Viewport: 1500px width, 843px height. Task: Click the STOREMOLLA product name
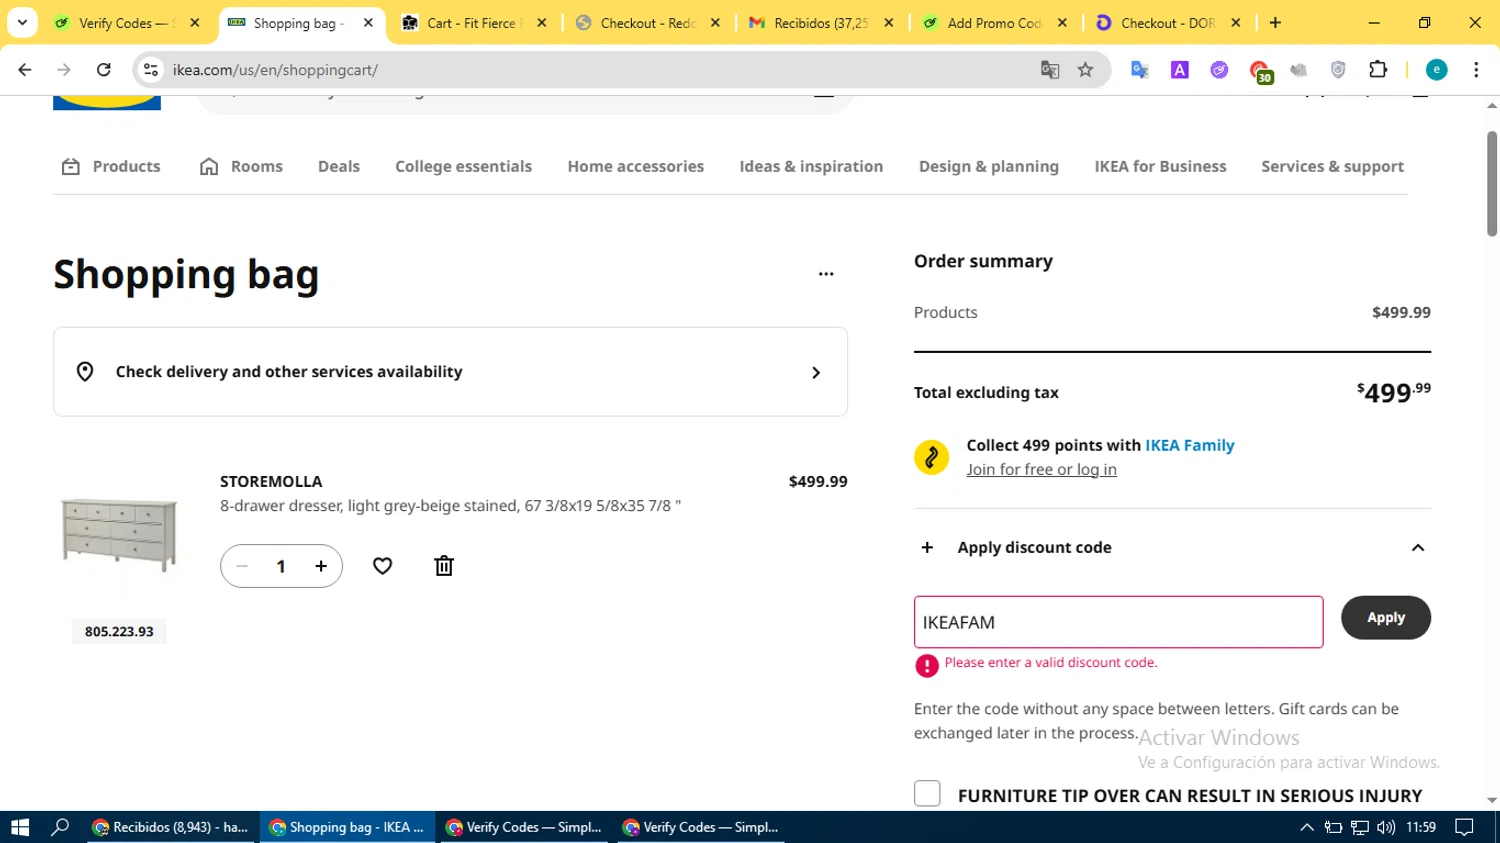pyautogui.click(x=271, y=481)
